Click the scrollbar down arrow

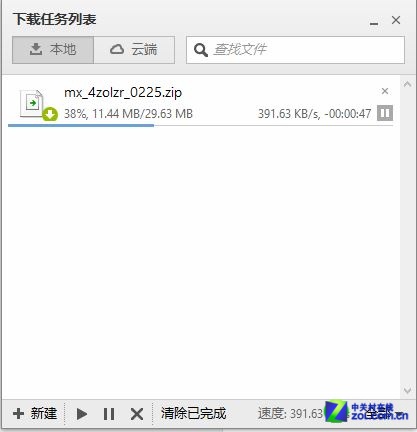point(407,390)
